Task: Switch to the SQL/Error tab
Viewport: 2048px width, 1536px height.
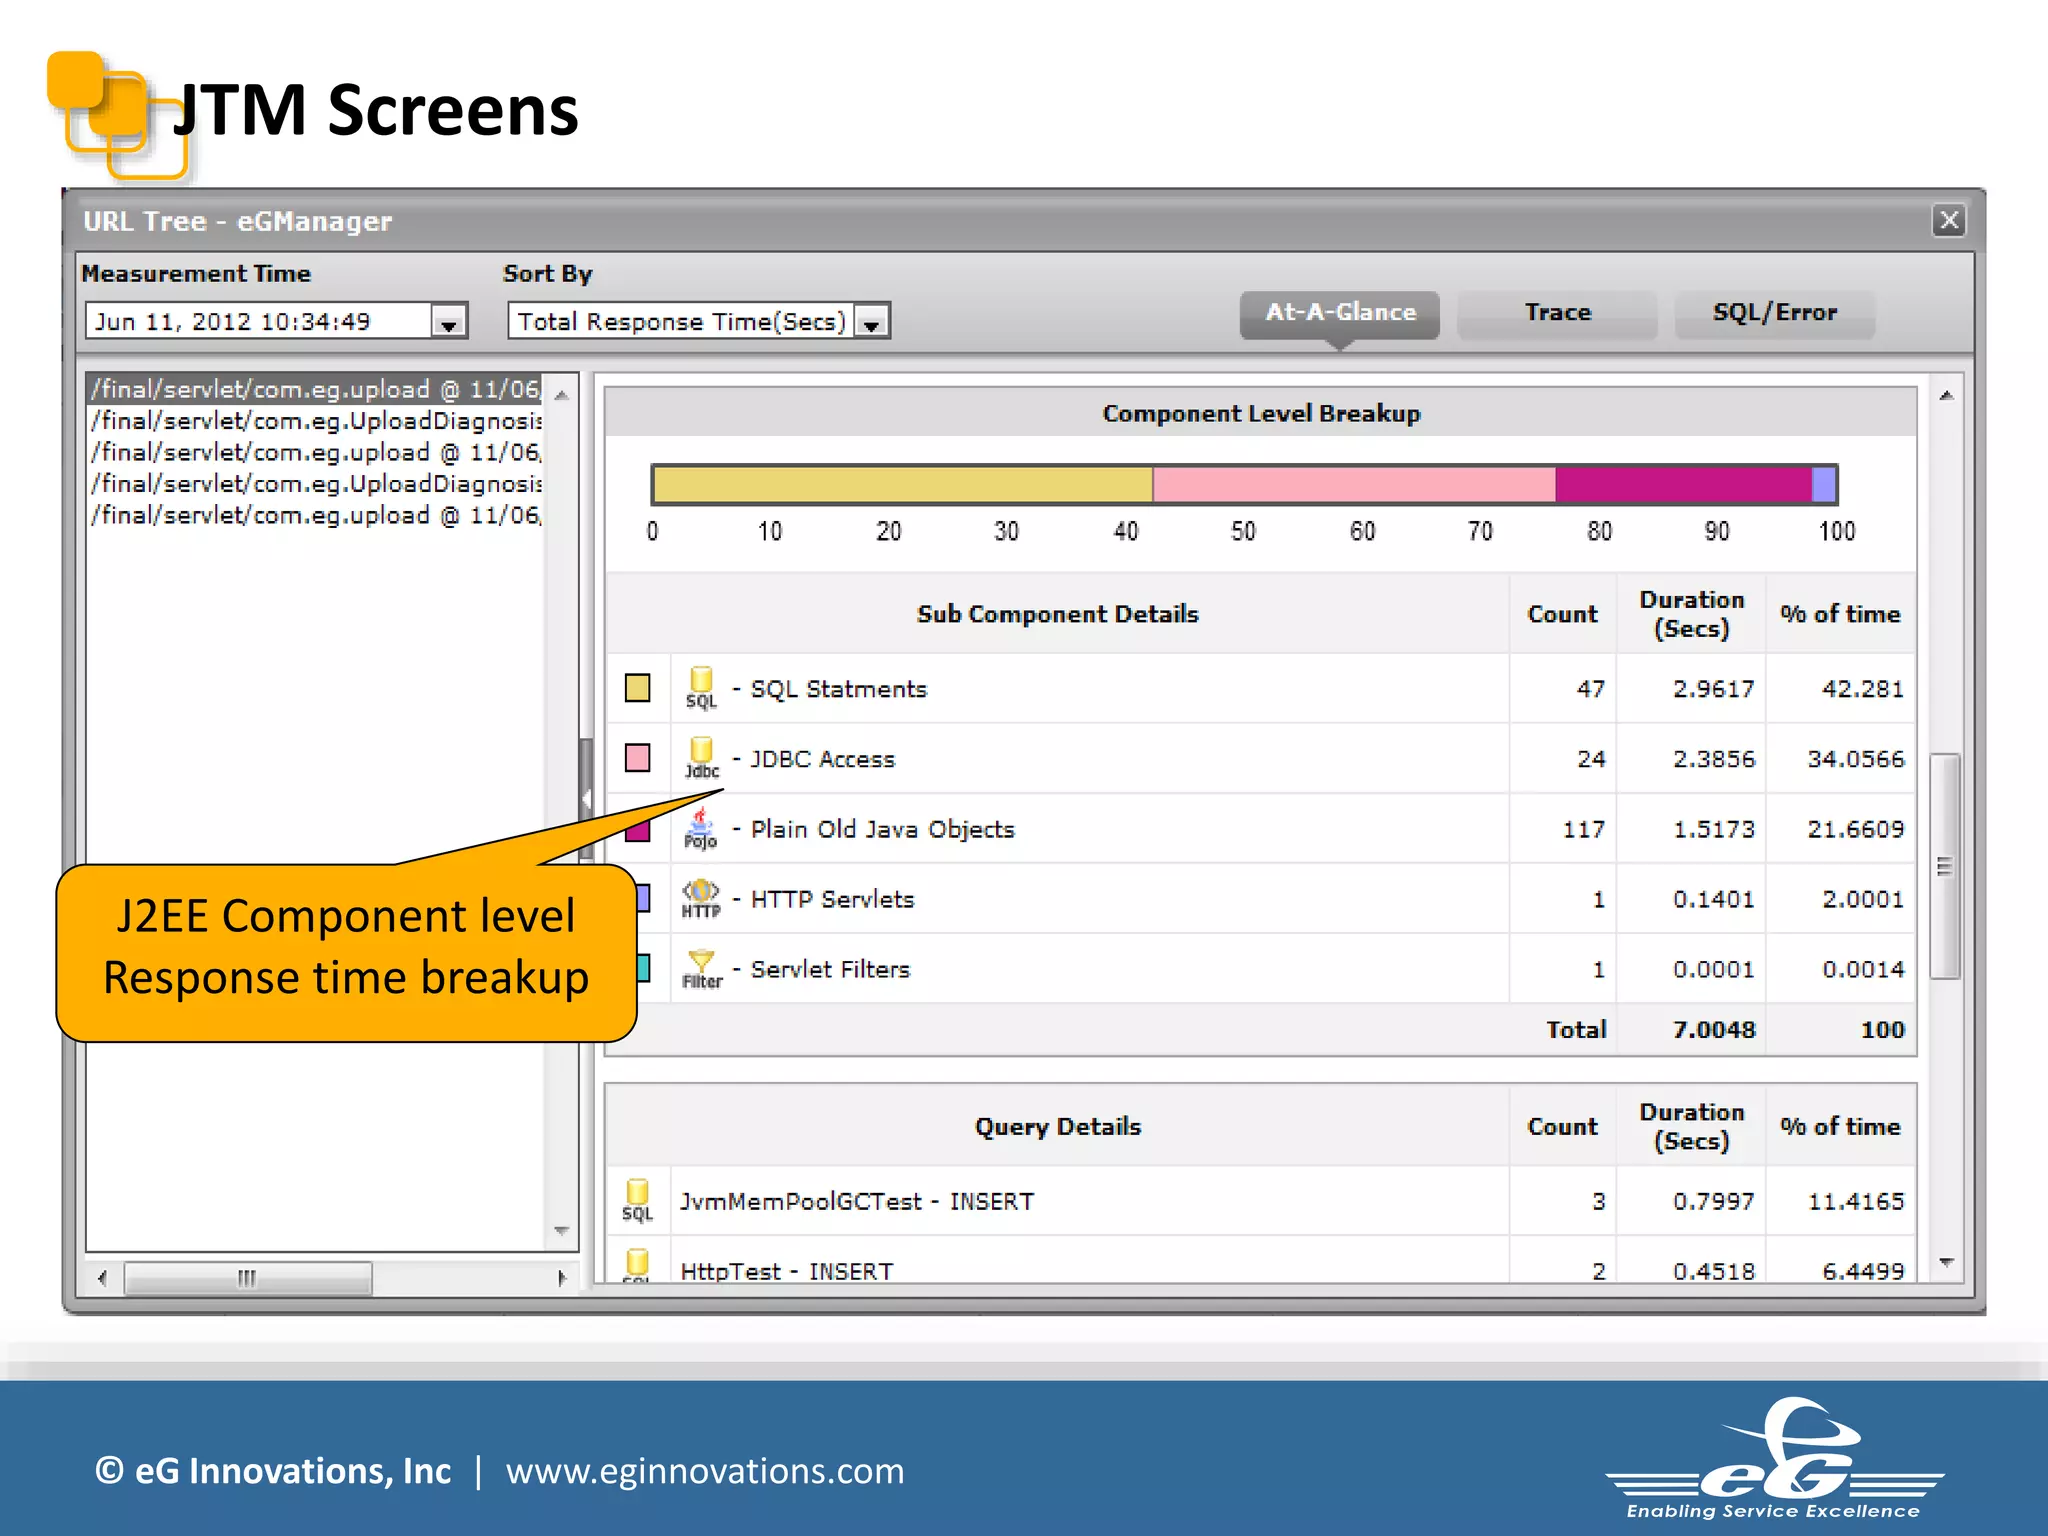Action: (1774, 313)
